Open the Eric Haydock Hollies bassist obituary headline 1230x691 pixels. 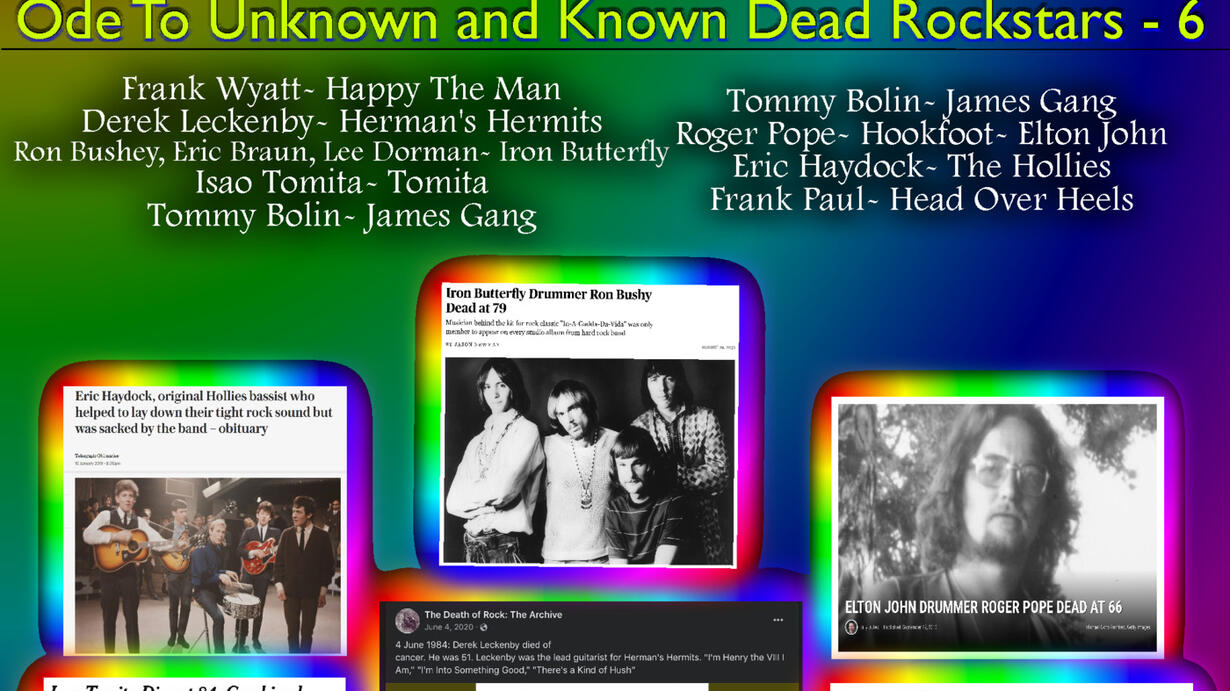pos(204,412)
